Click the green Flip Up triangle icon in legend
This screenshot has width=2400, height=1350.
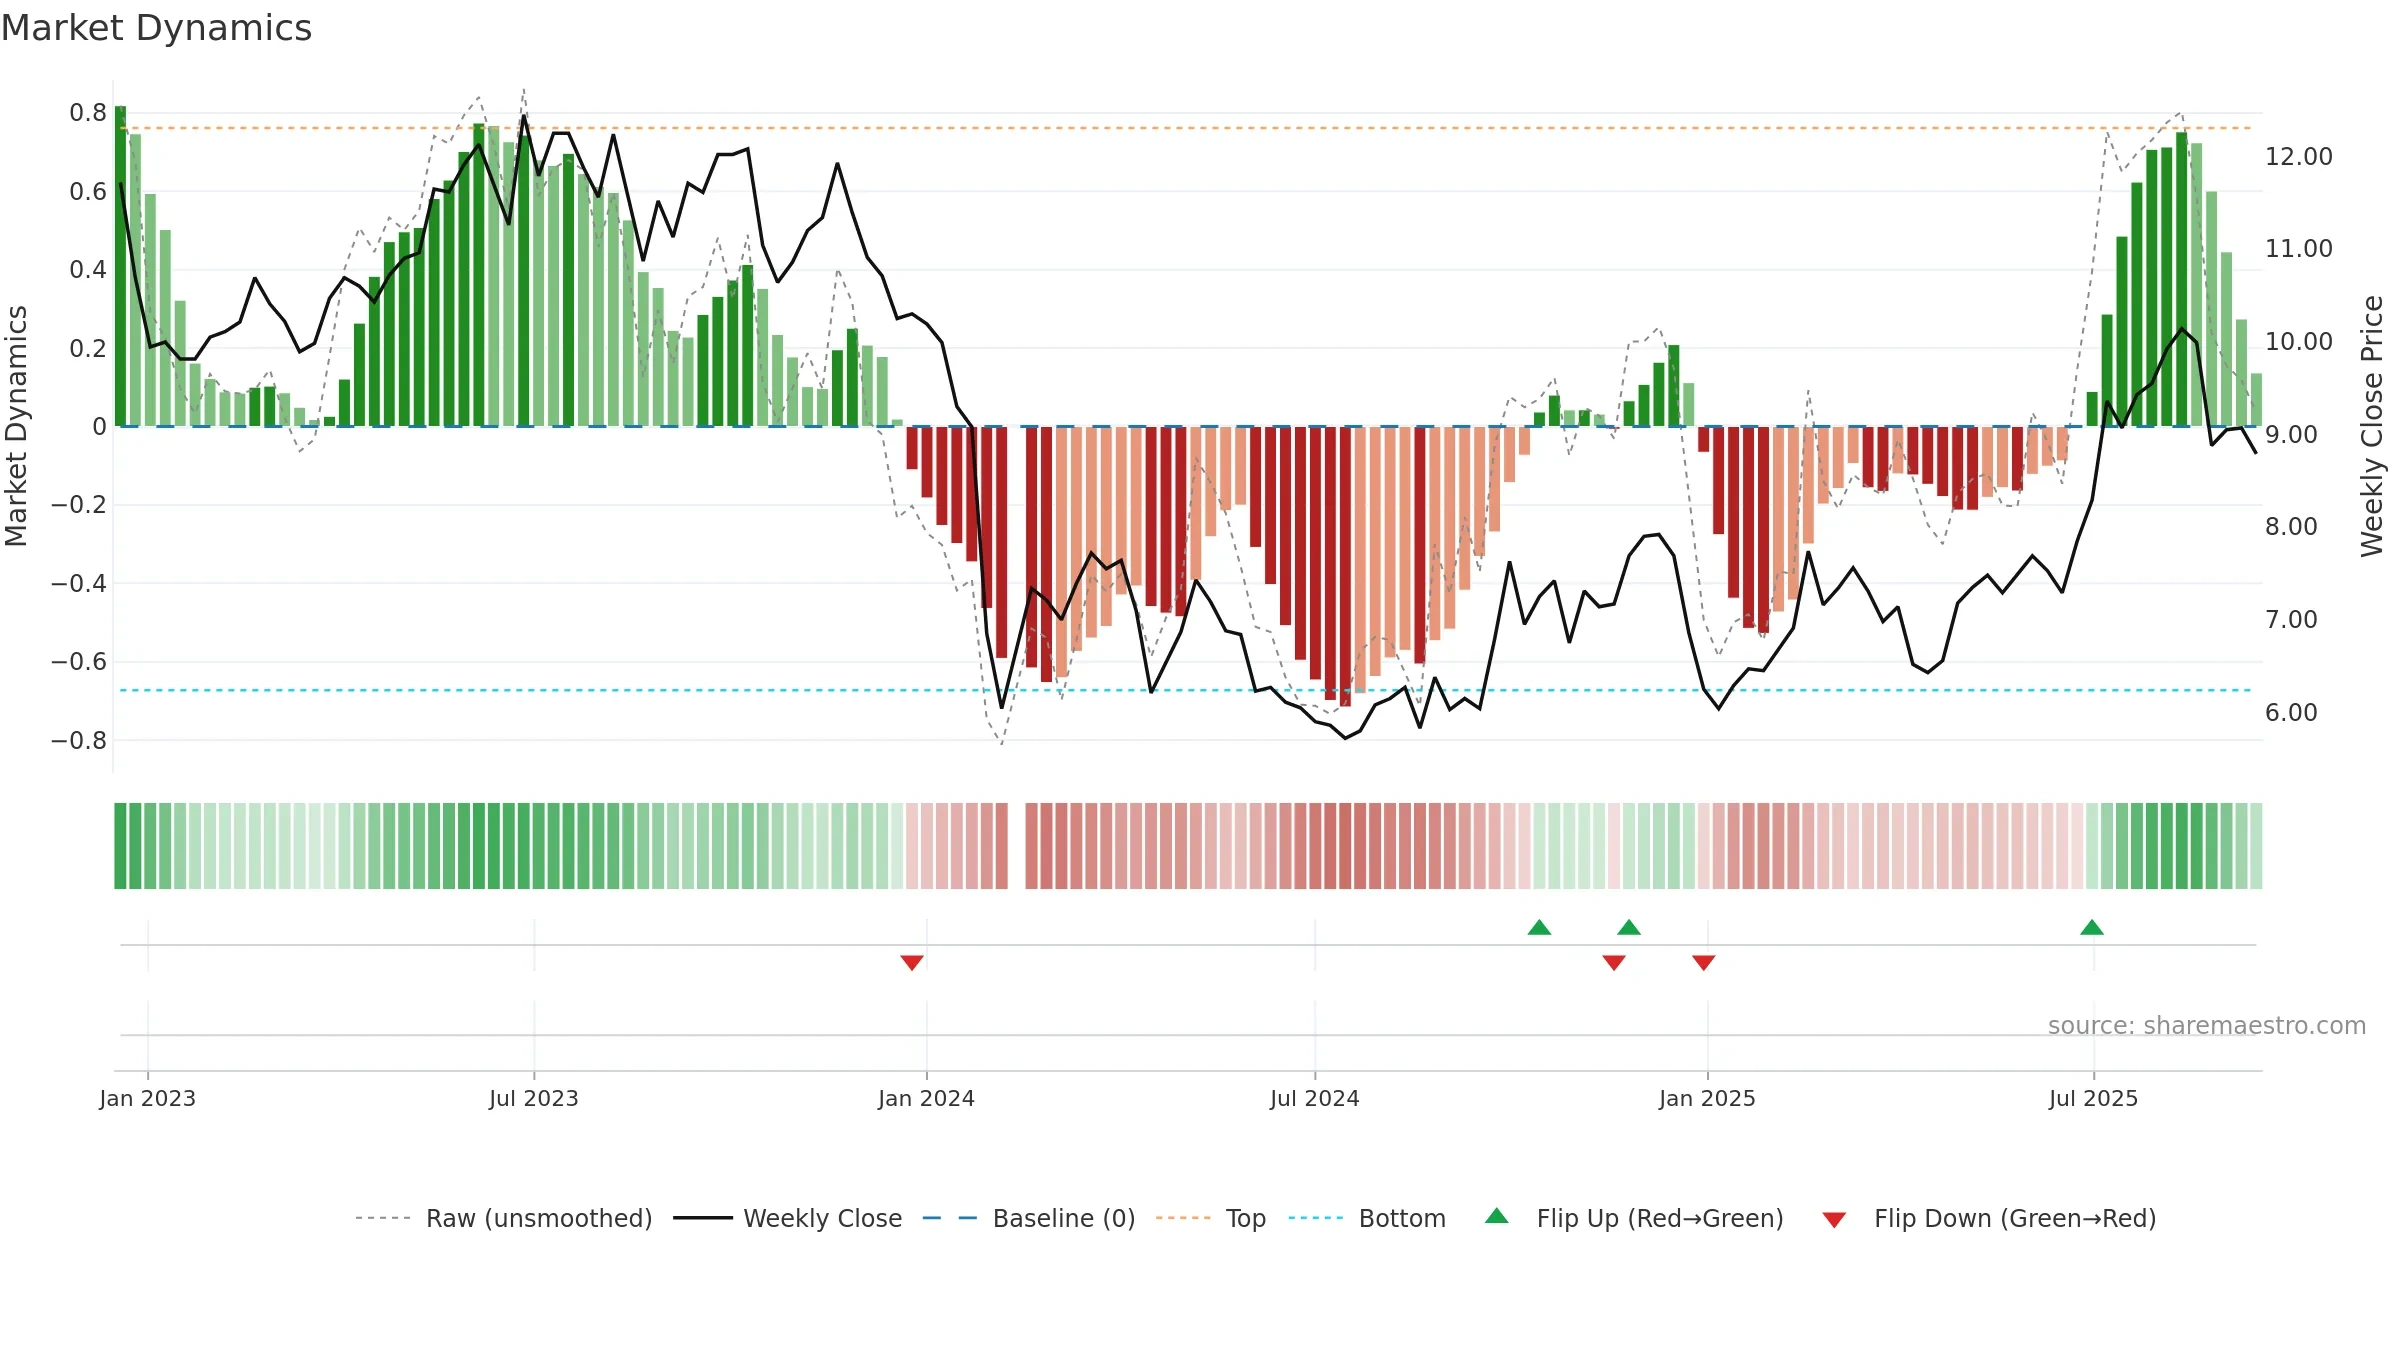pyautogui.click(x=1497, y=1216)
